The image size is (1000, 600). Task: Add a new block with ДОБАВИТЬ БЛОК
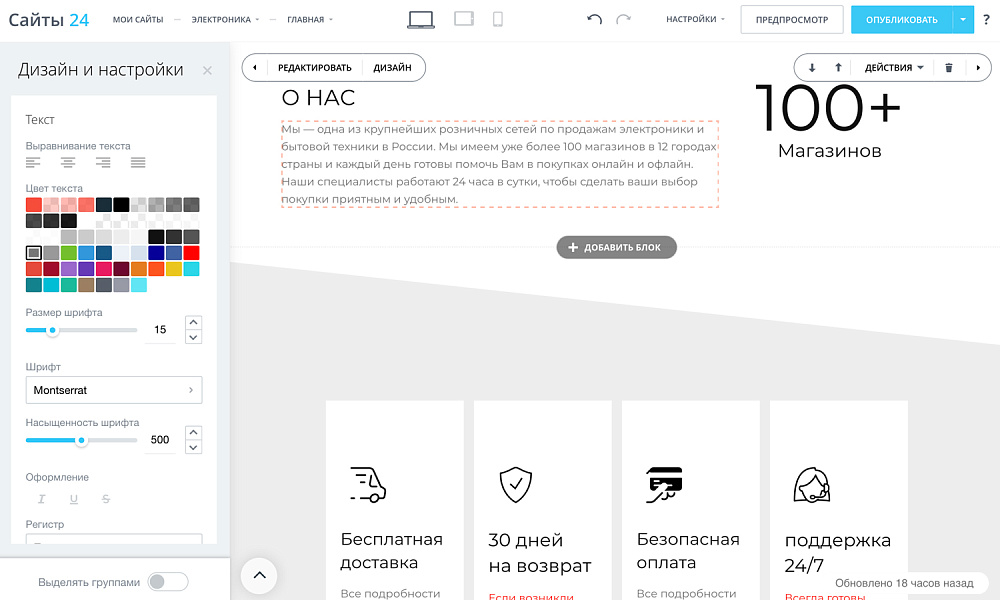(614, 247)
